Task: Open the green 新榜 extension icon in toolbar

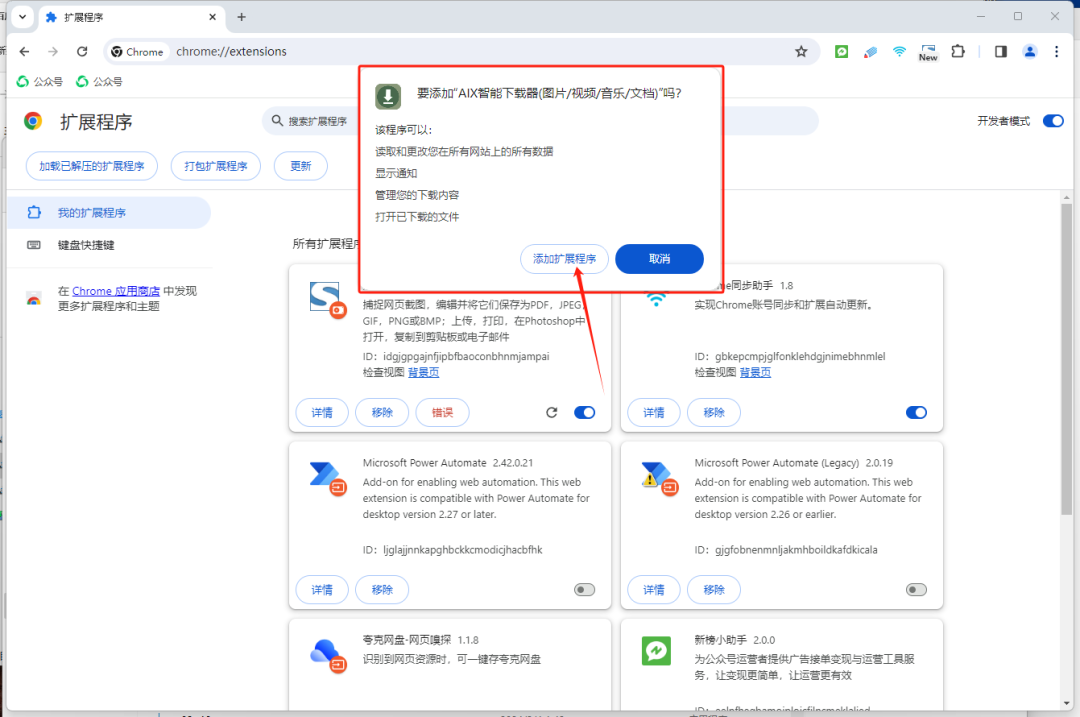Action: [x=842, y=52]
